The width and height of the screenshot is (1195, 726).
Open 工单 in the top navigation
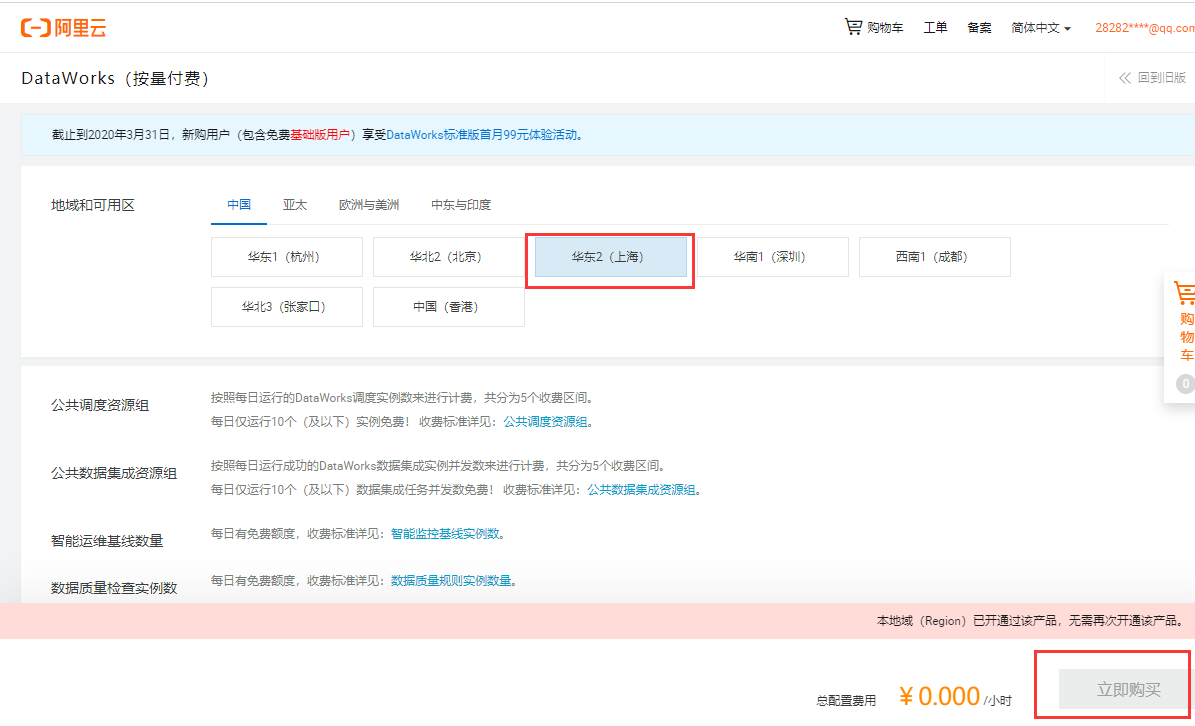click(x=935, y=28)
